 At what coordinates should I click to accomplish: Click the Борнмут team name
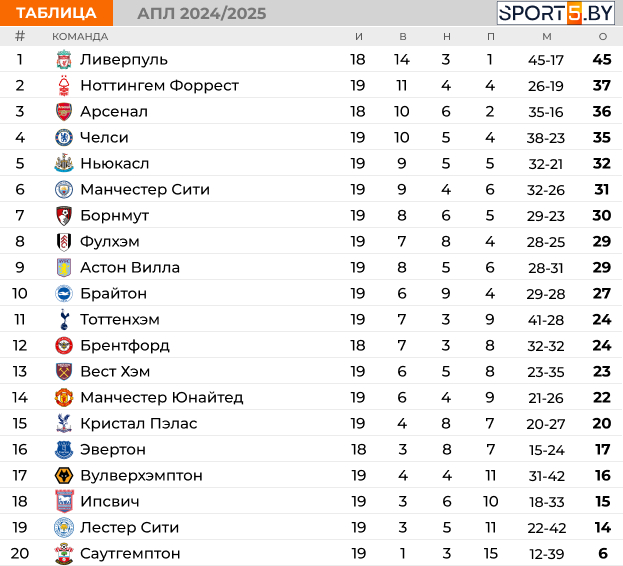pos(114,216)
